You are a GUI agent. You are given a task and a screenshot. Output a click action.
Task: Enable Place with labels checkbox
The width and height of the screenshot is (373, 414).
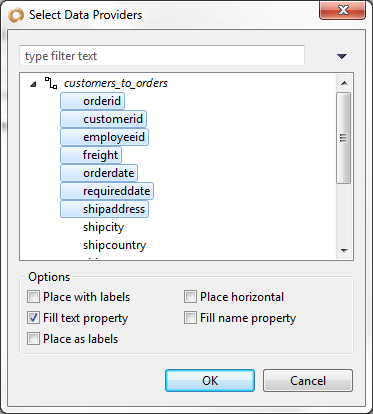coord(33,297)
